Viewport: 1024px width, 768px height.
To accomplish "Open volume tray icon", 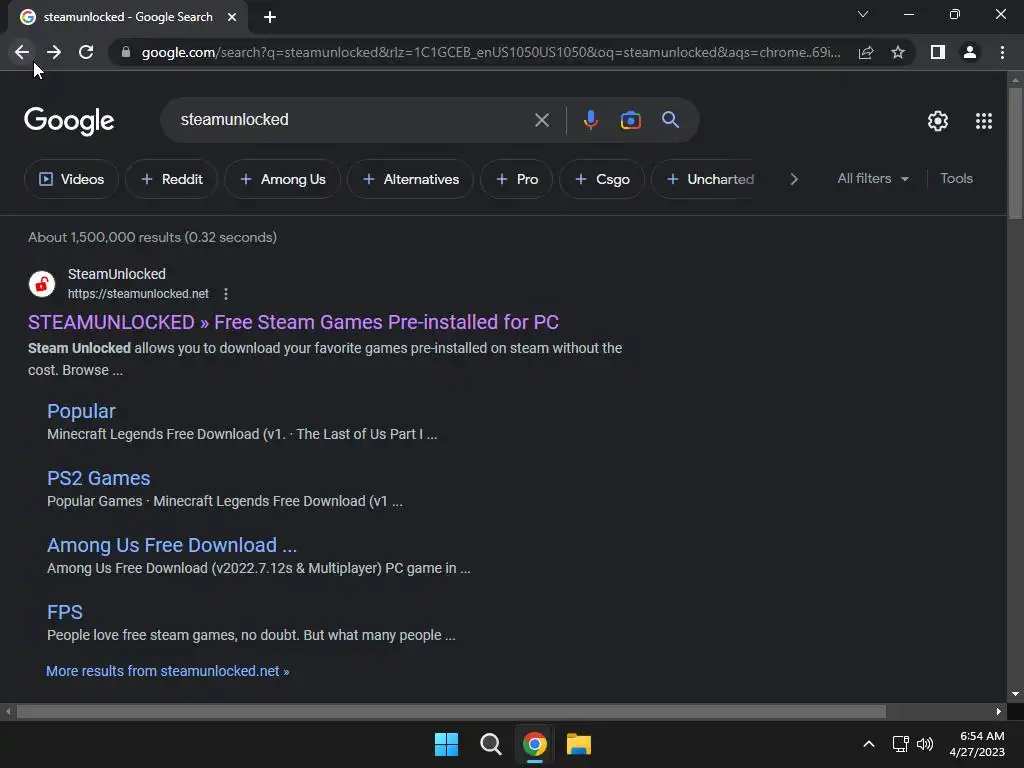I will [x=925, y=744].
